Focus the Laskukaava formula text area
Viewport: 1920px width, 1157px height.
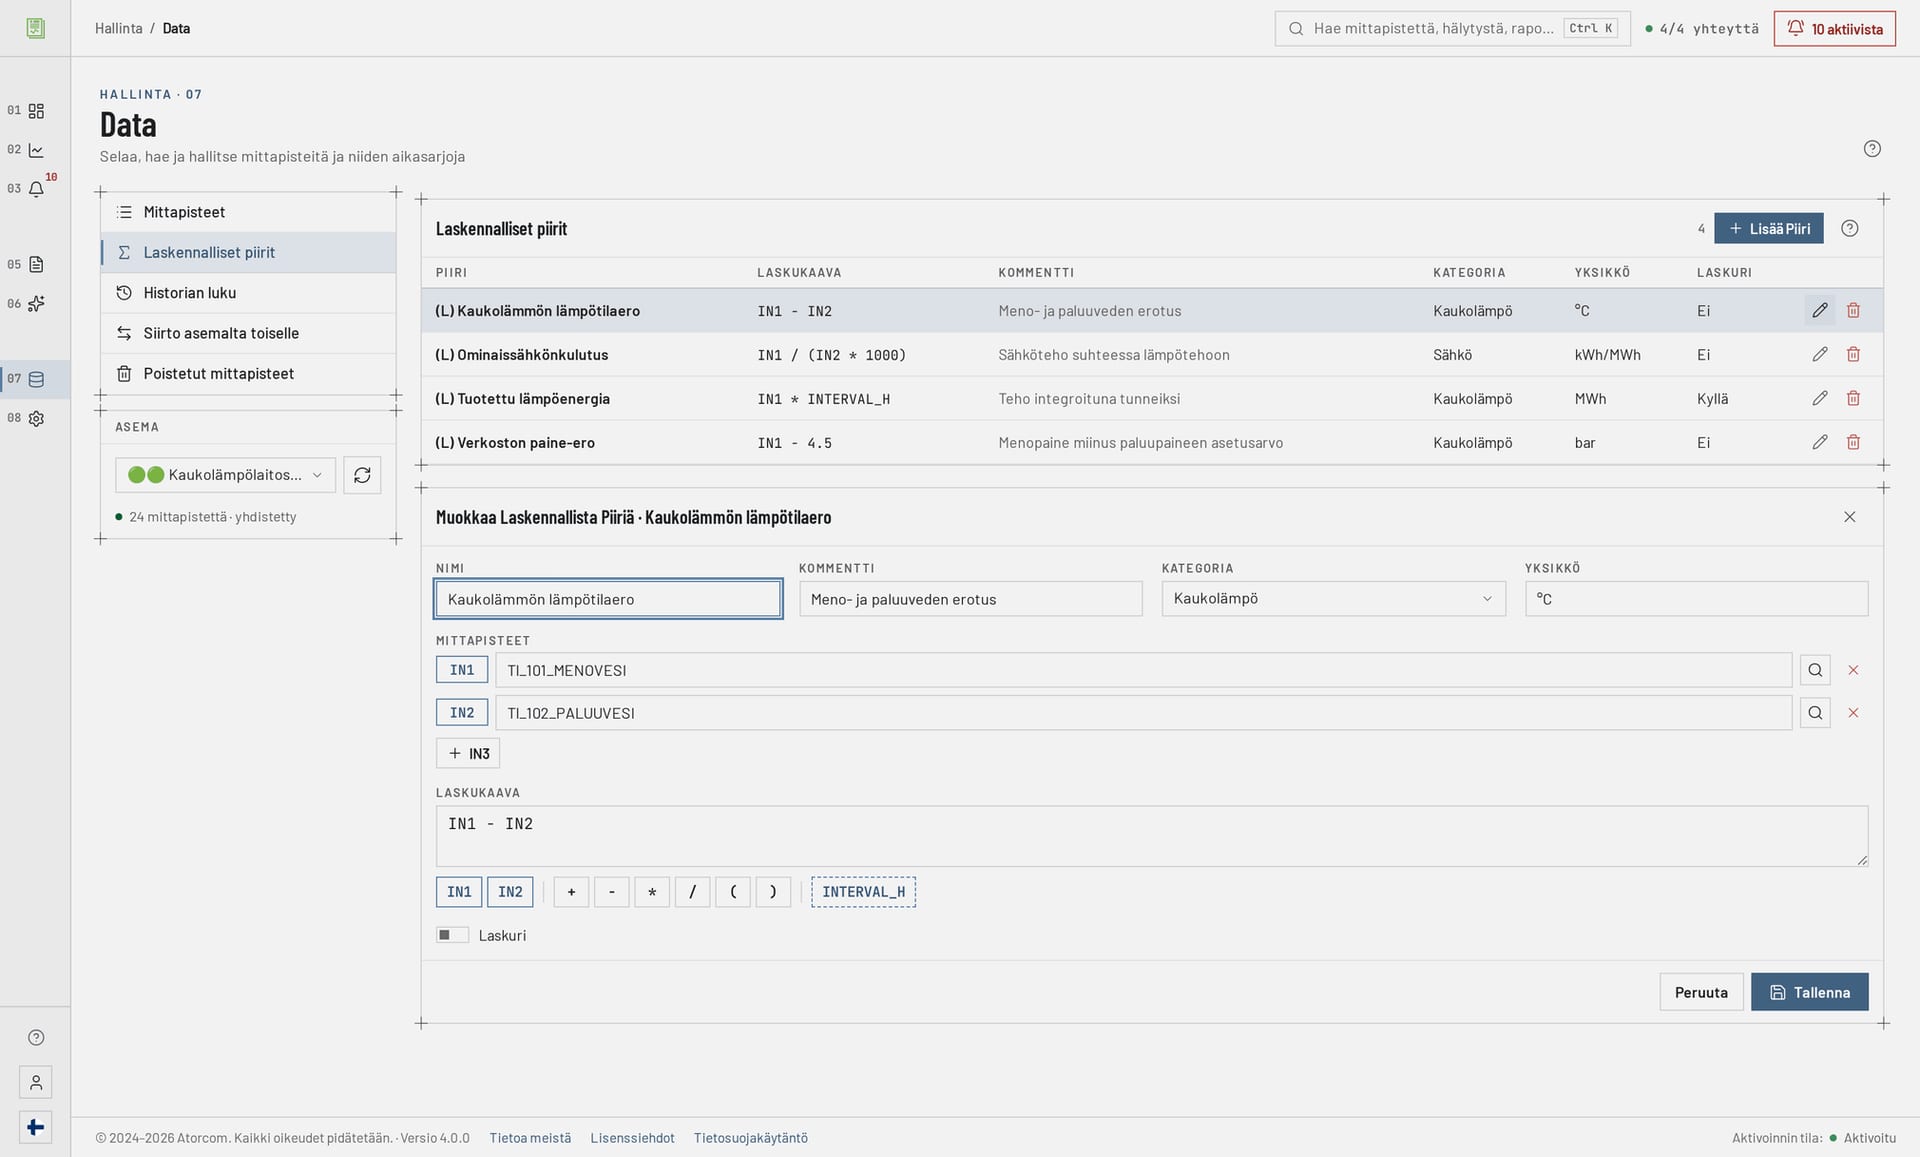pos(1151,836)
